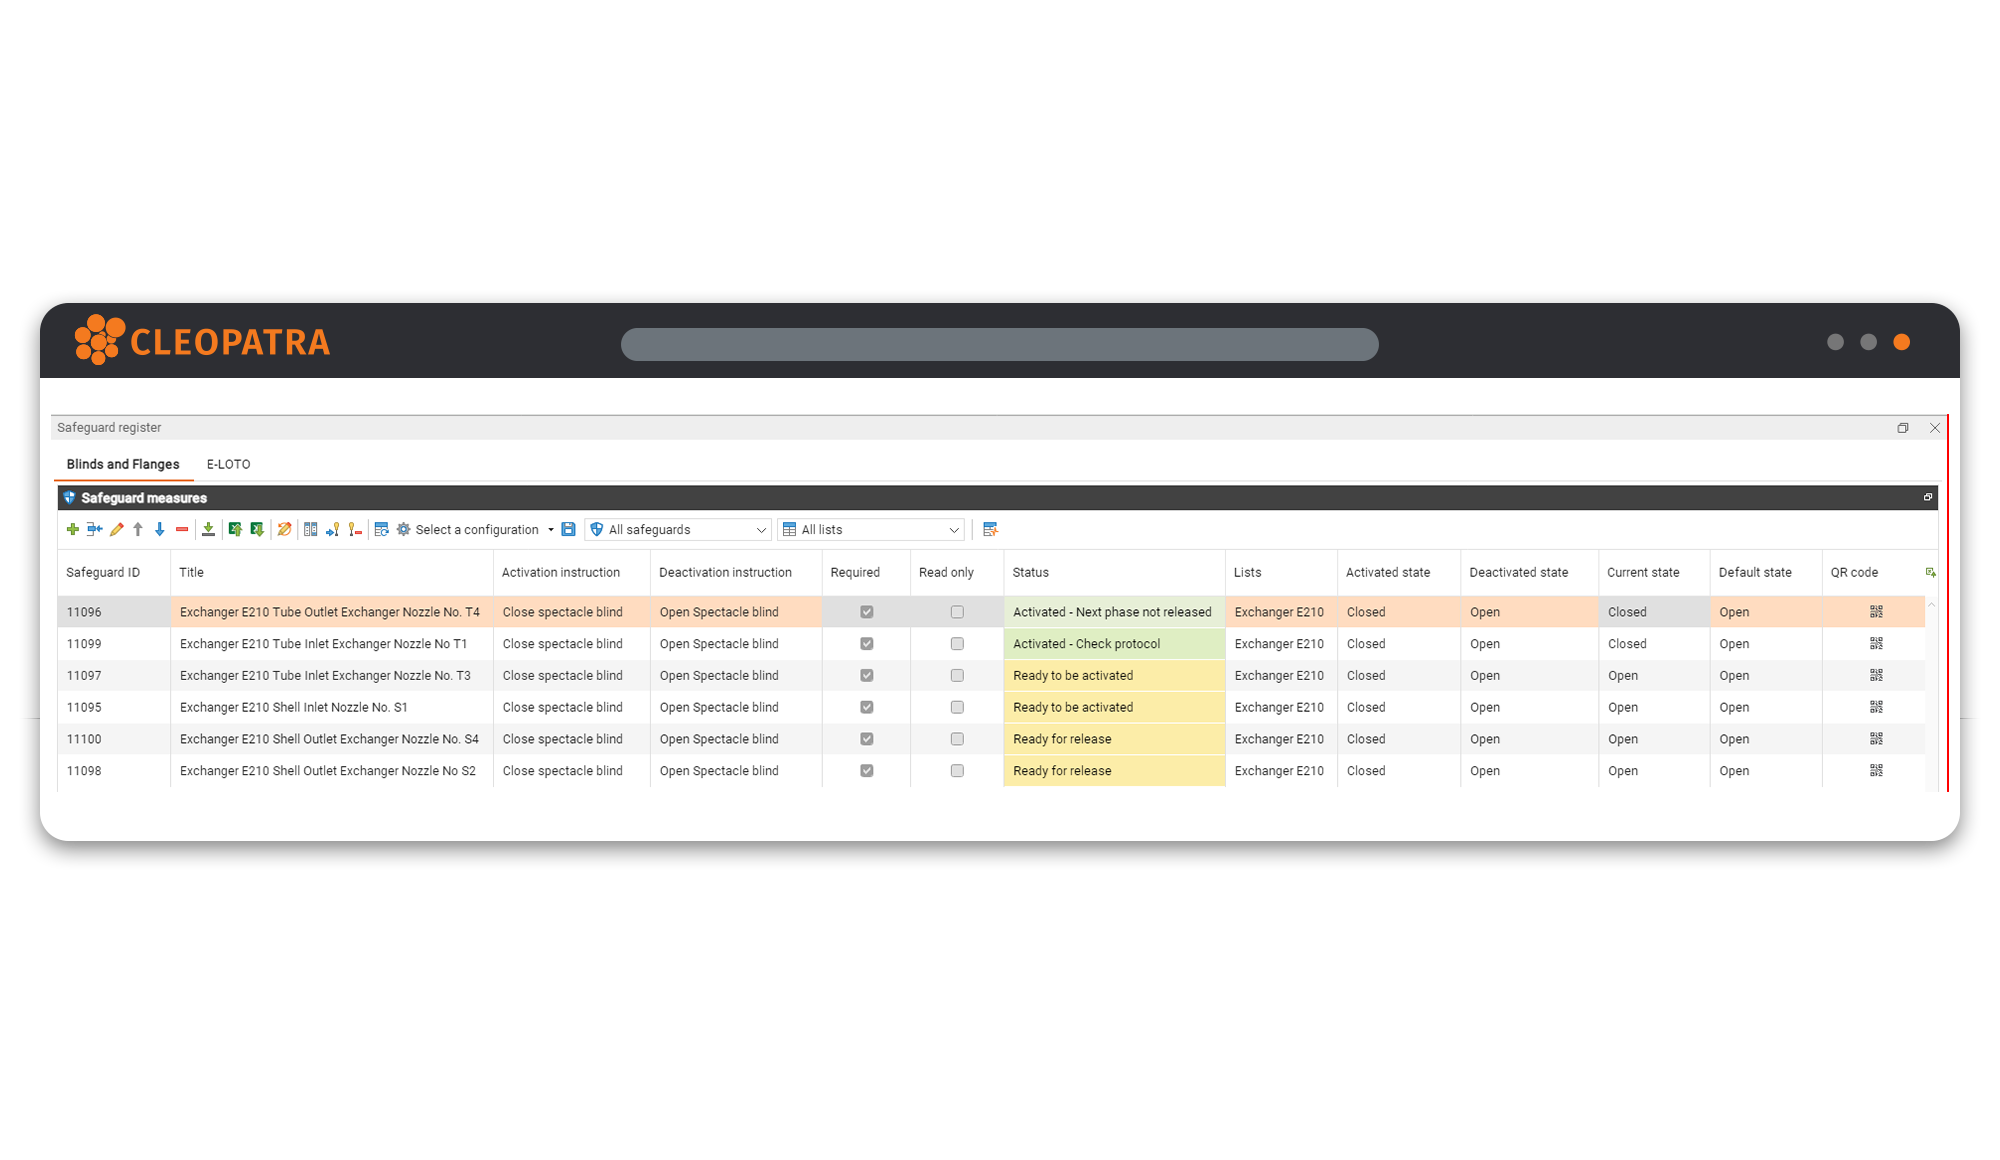Select the Blinds and Flanges tab
This screenshot has height=1160, width=2000.
pyautogui.click(x=123, y=464)
